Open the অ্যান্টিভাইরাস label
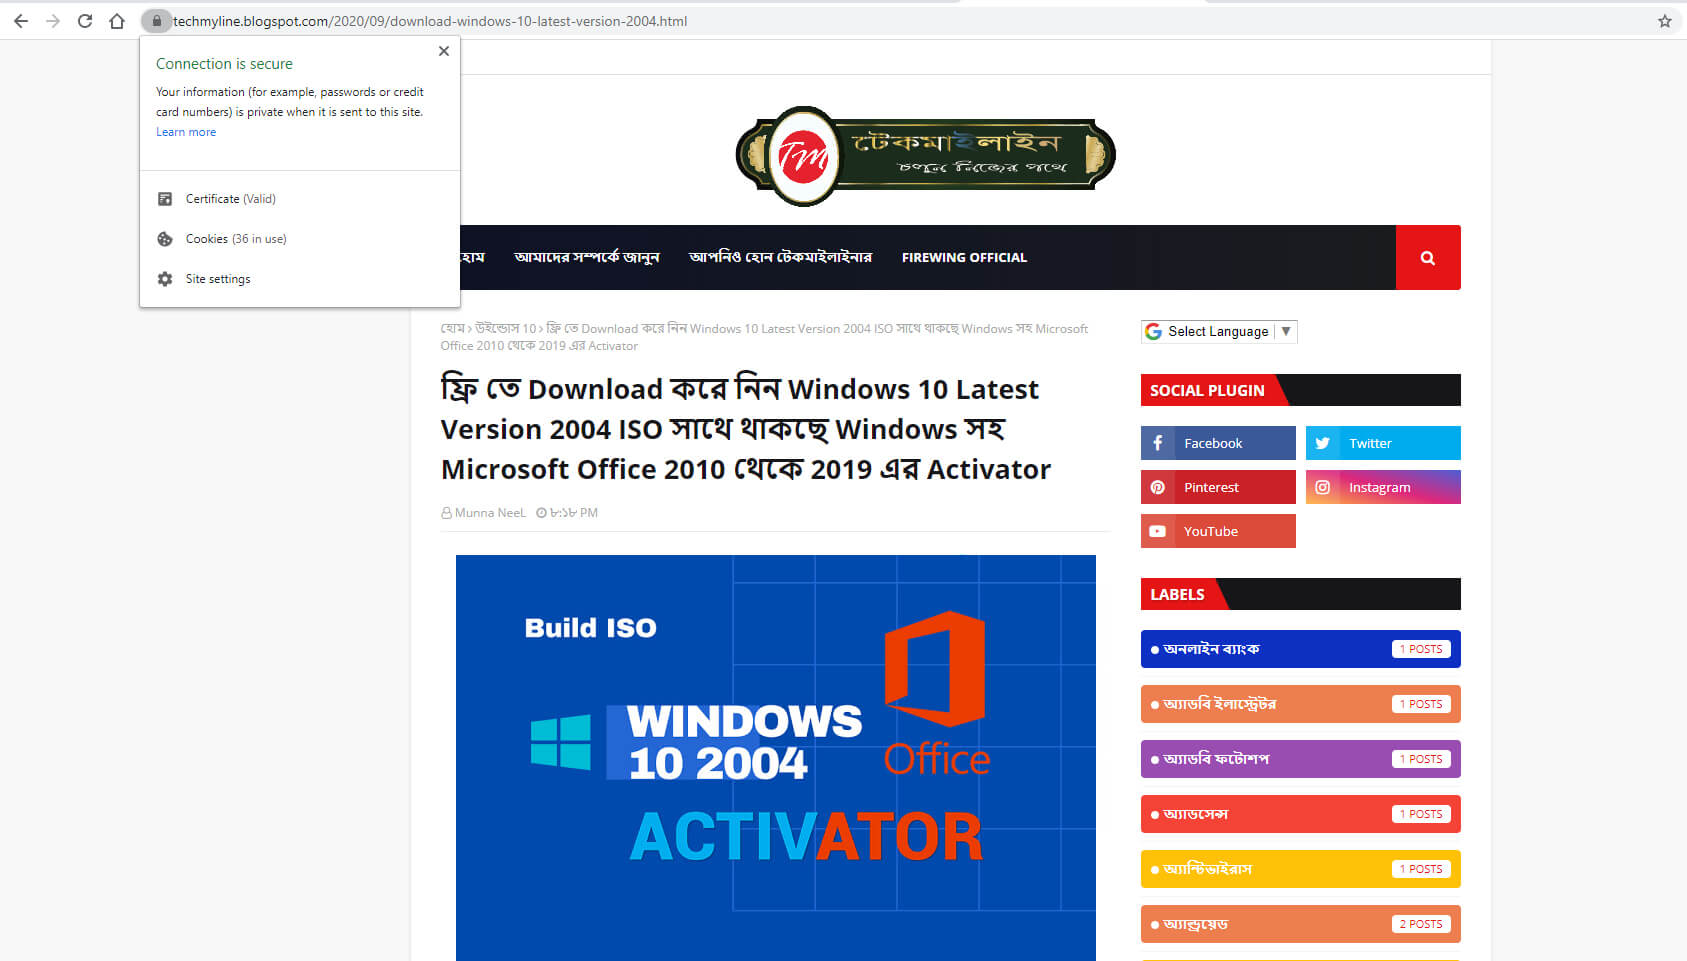 (1301, 869)
